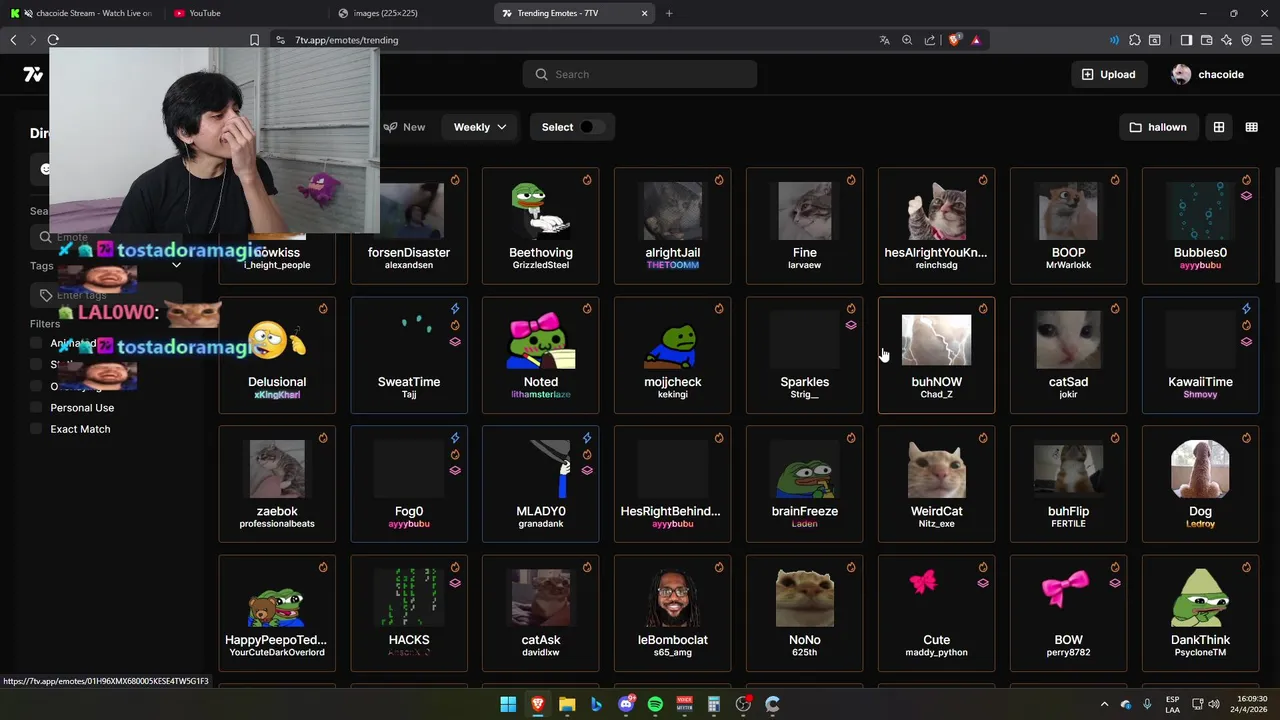Screen dimensions: 1280x720
Task: Open the catSad emote
Action: point(1068,355)
